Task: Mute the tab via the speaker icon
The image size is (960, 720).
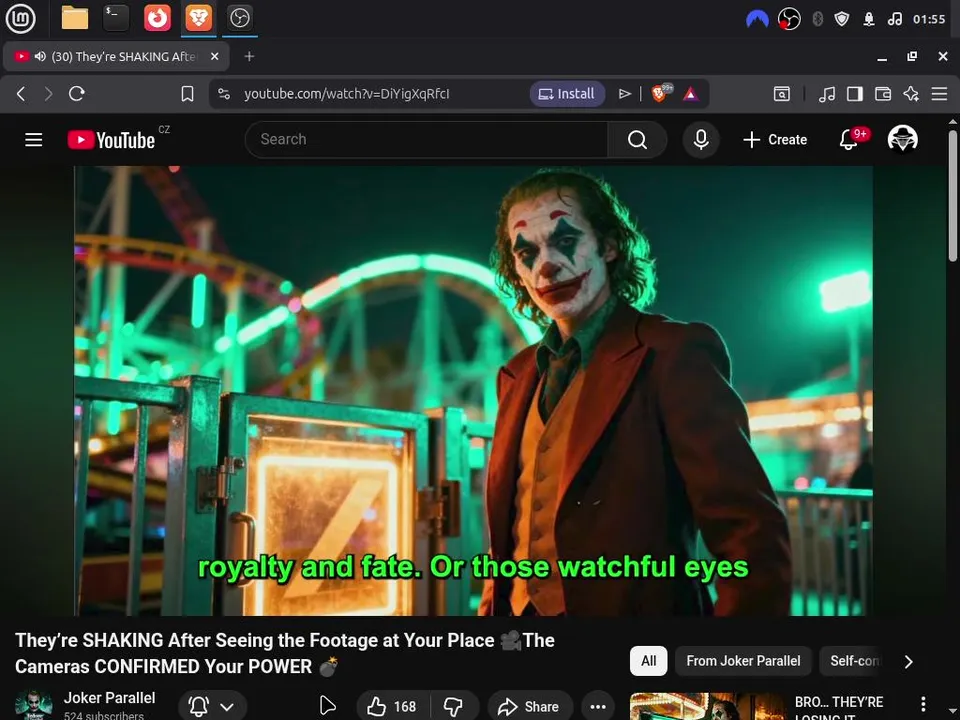Action: [x=40, y=56]
